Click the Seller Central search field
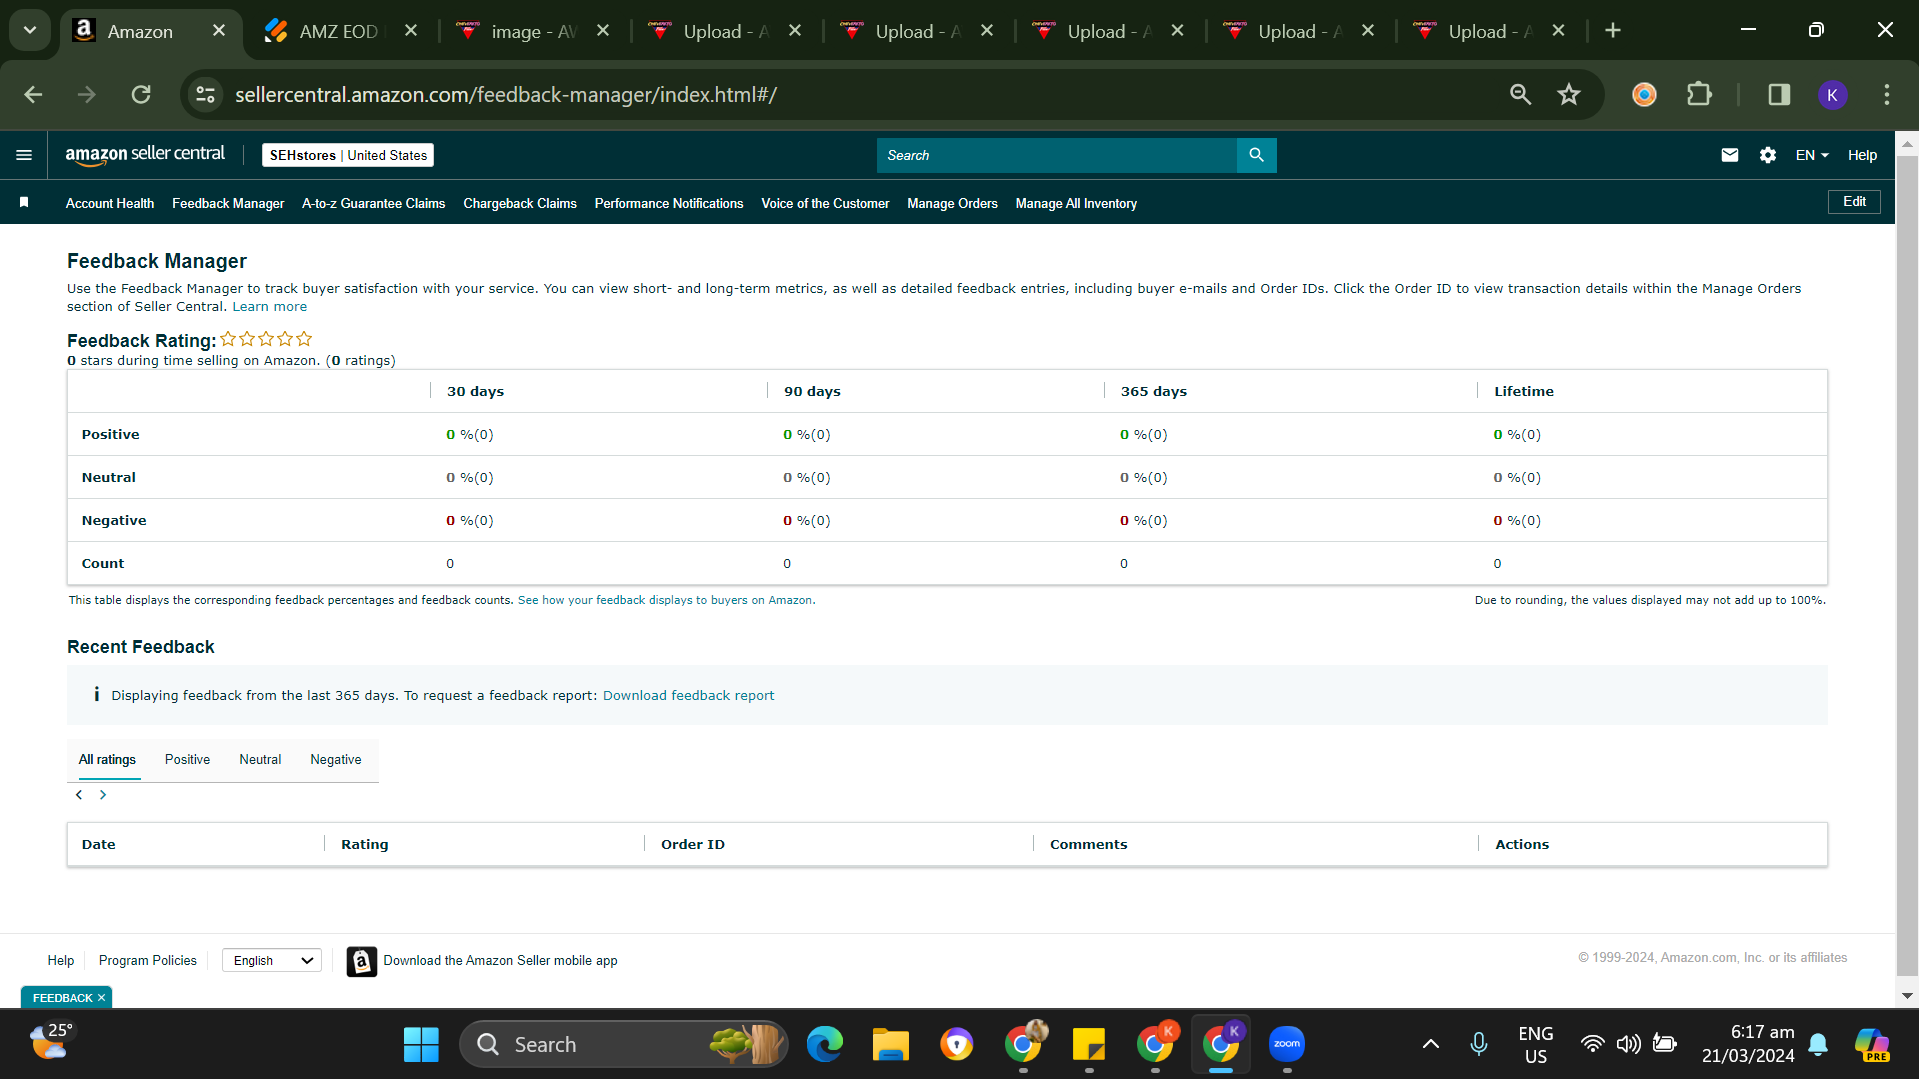This screenshot has width=1919, height=1079. [1056, 155]
